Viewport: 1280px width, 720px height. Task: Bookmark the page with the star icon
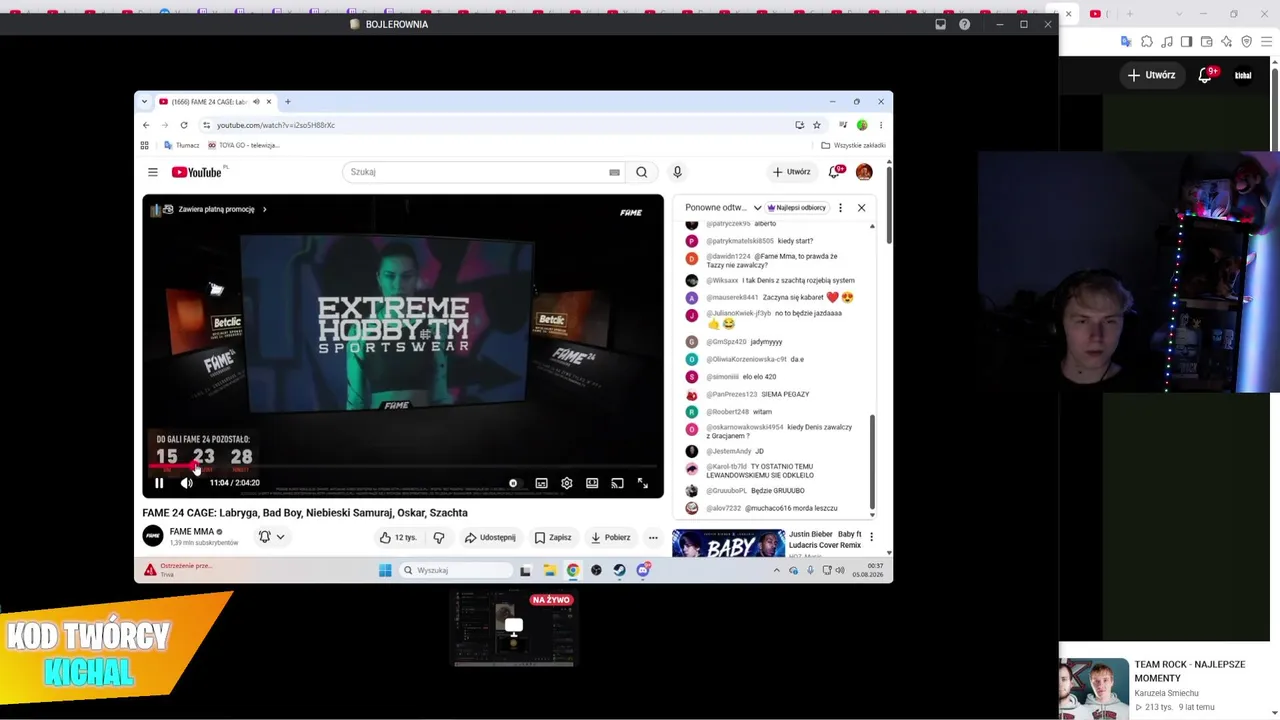coord(817,125)
